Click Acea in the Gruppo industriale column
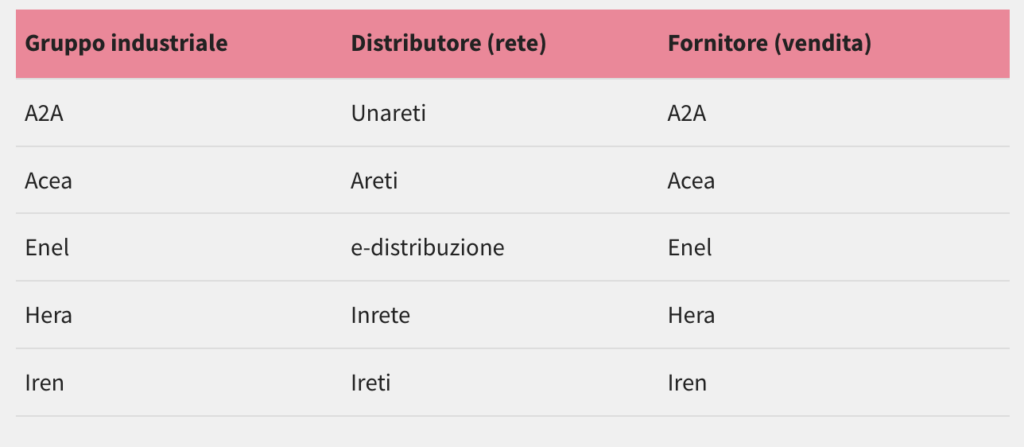 [x=49, y=181]
